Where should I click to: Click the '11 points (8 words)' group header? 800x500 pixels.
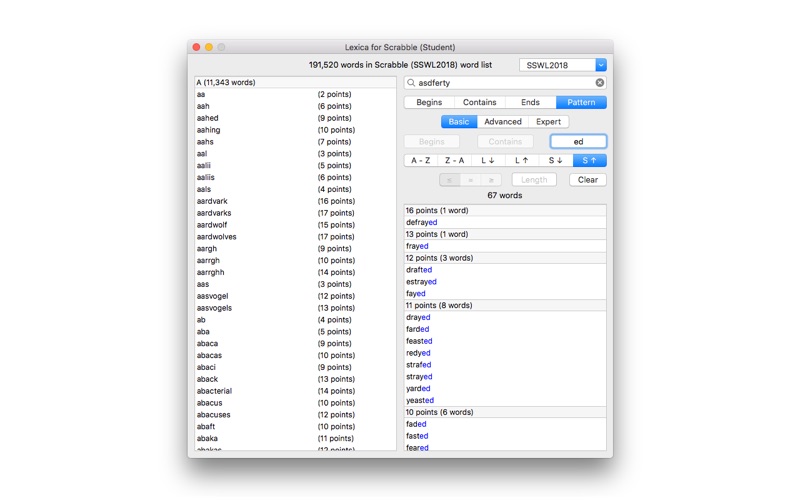pos(505,305)
